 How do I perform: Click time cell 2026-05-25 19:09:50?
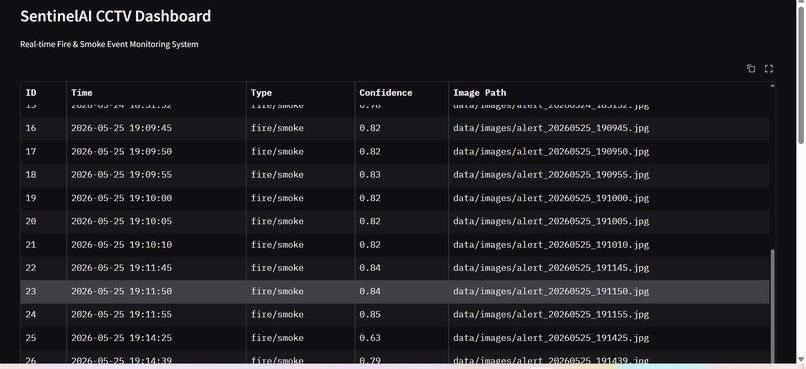click(156, 152)
